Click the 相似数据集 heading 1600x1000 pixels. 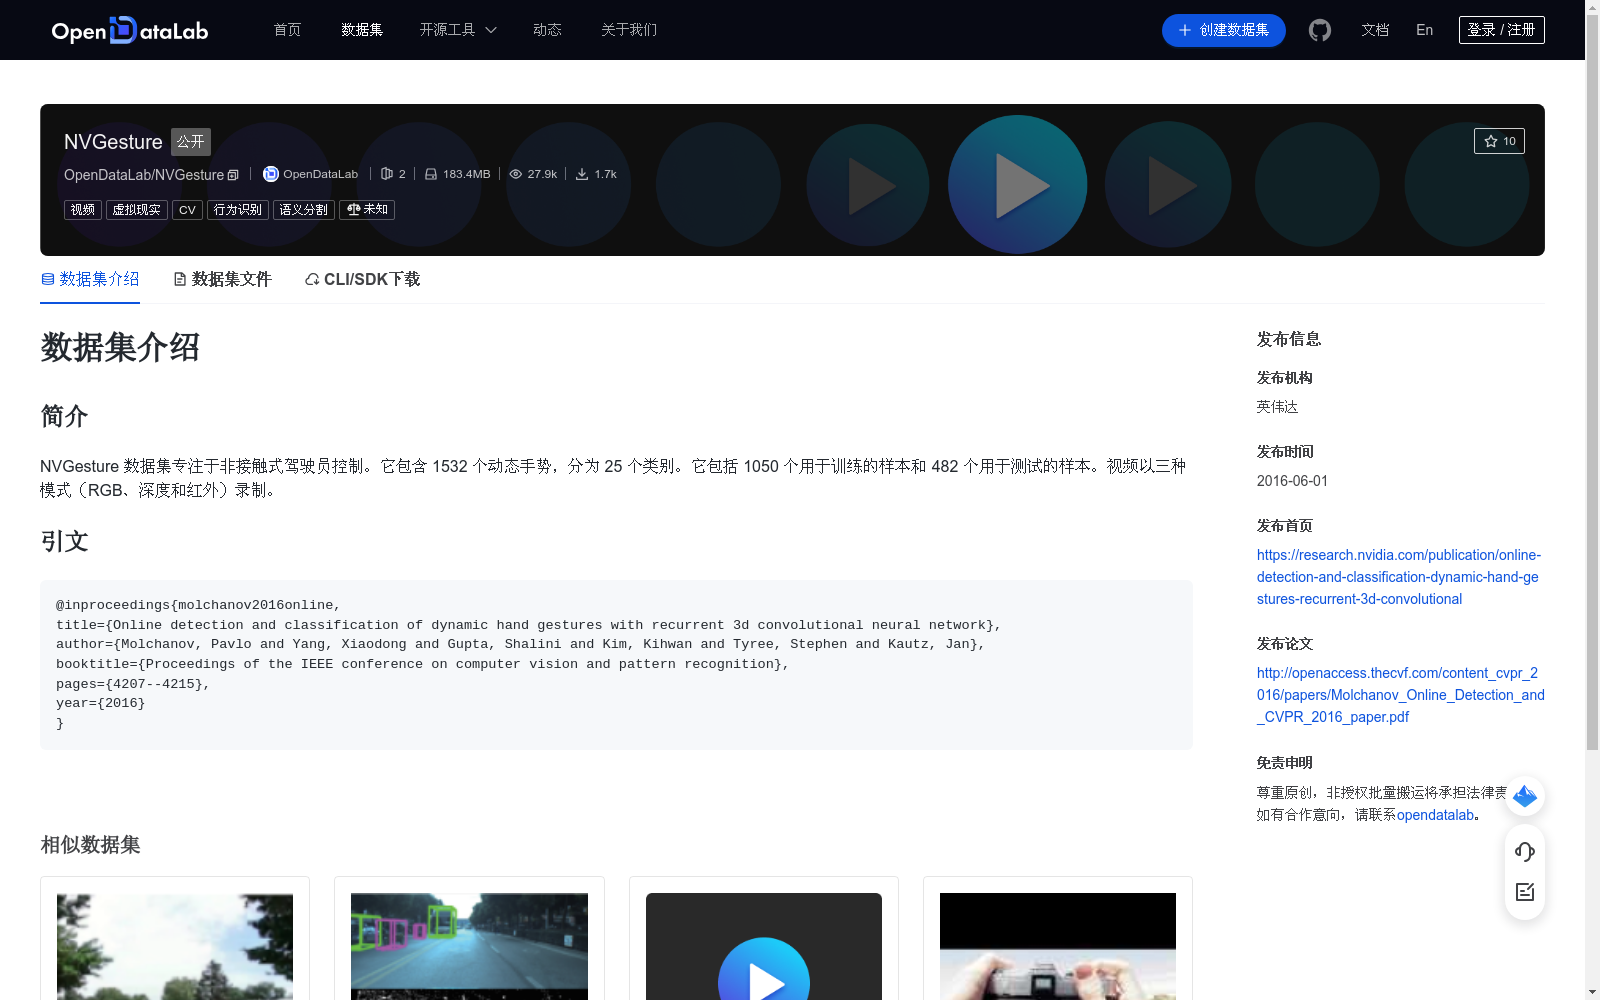coord(90,845)
